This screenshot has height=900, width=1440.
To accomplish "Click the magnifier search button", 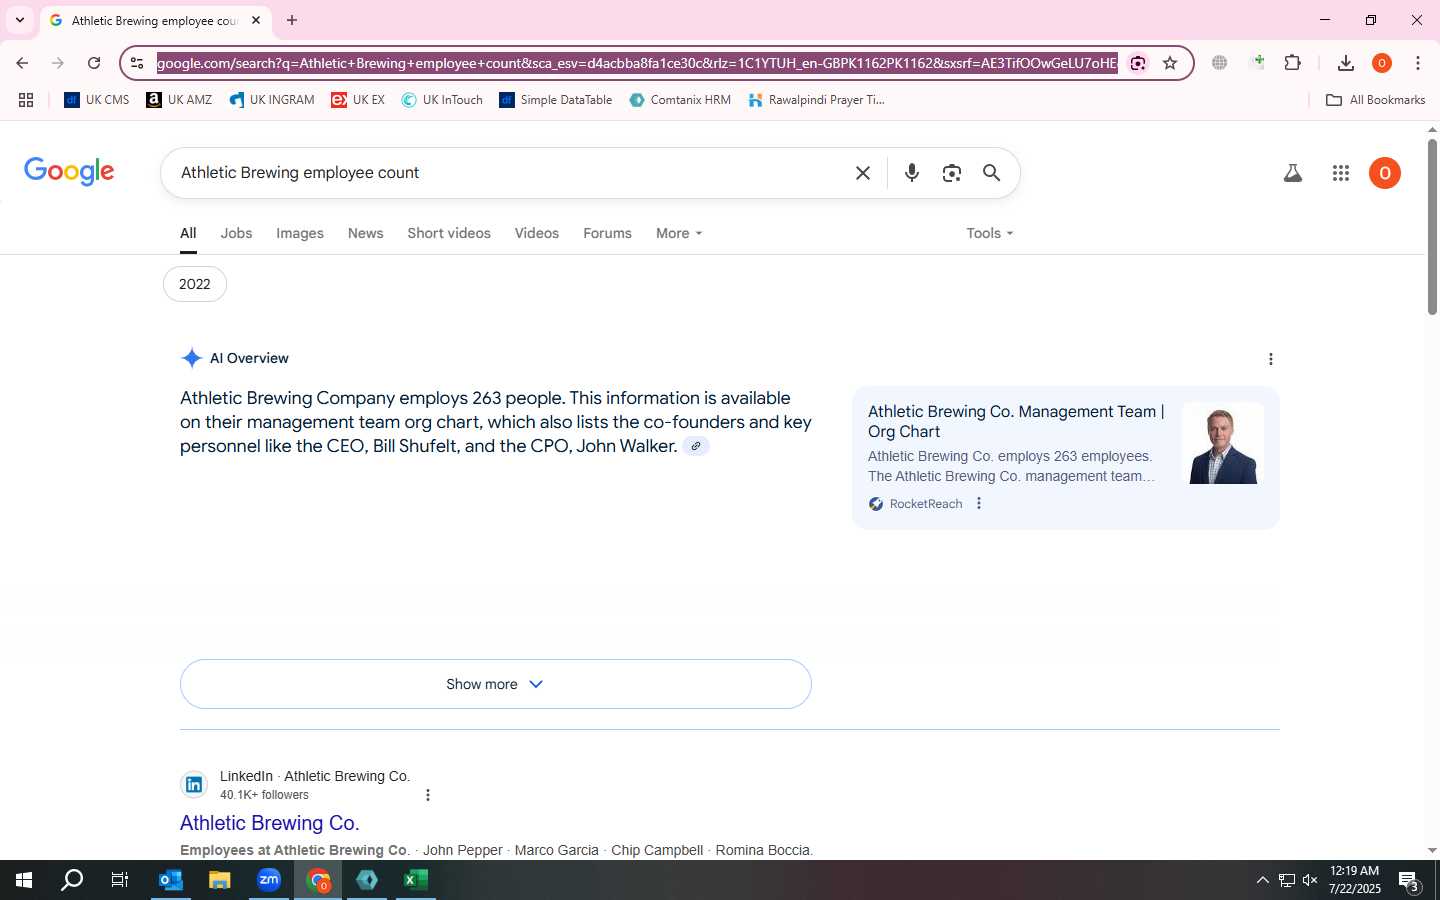I will tap(991, 173).
